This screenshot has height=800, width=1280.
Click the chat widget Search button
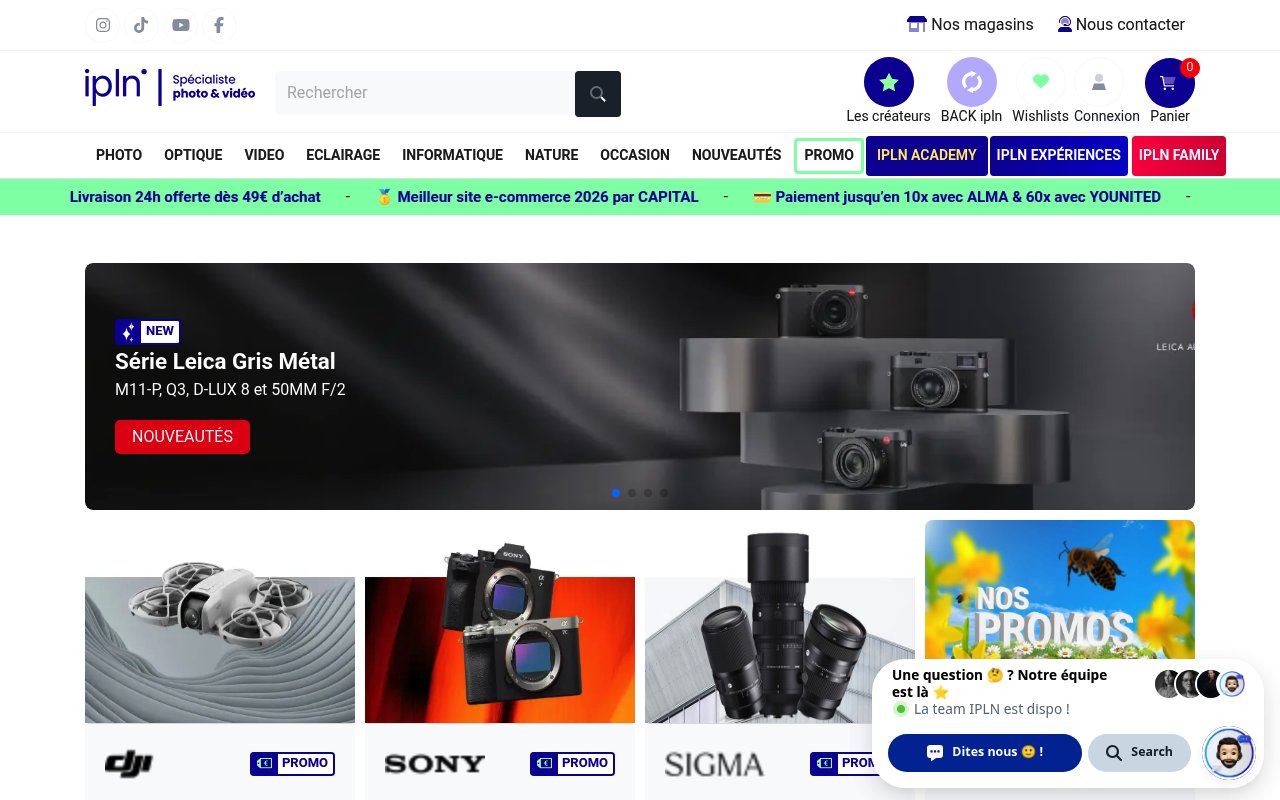pyautogui.click(x=1139, y=752)
